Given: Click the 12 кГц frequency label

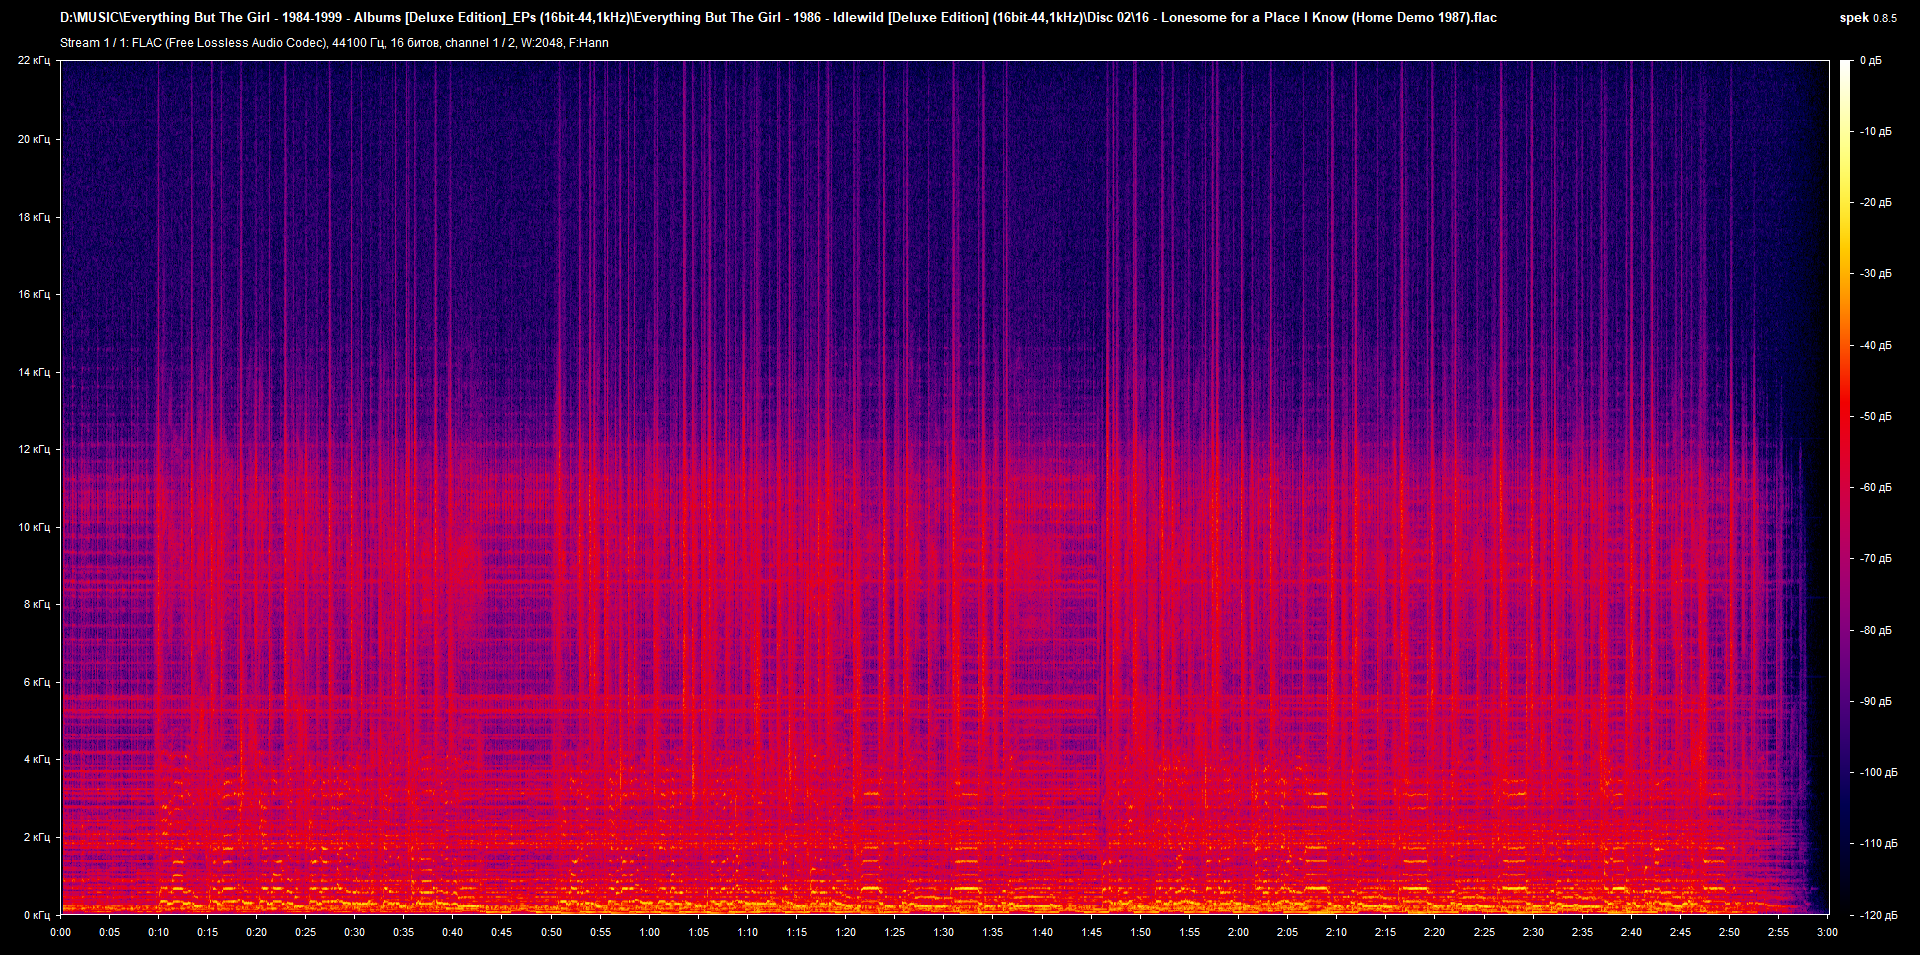Looking at the screenshot, I should pos(34,449).
